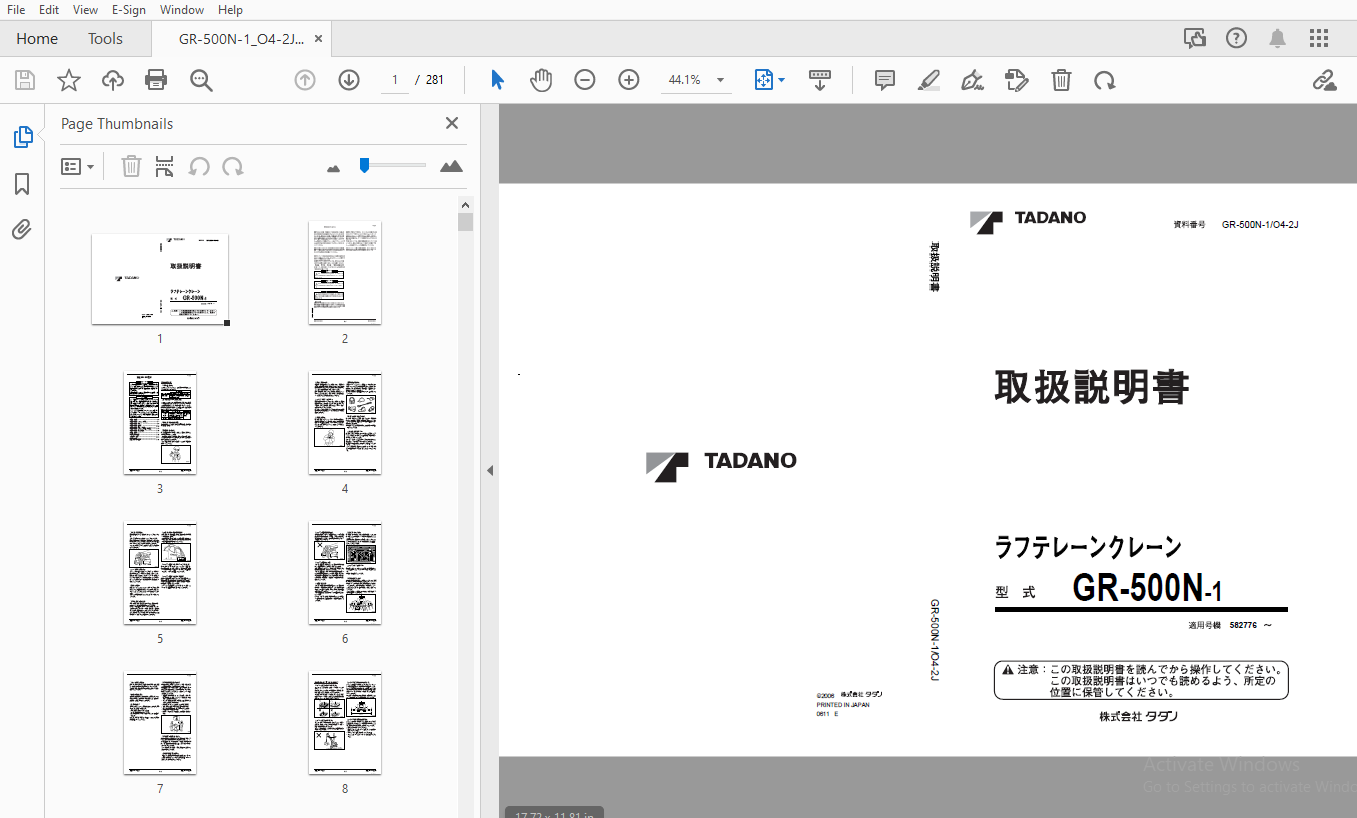Go to previous page with the up arrow
1357x818 pixels.
point(305,80)
